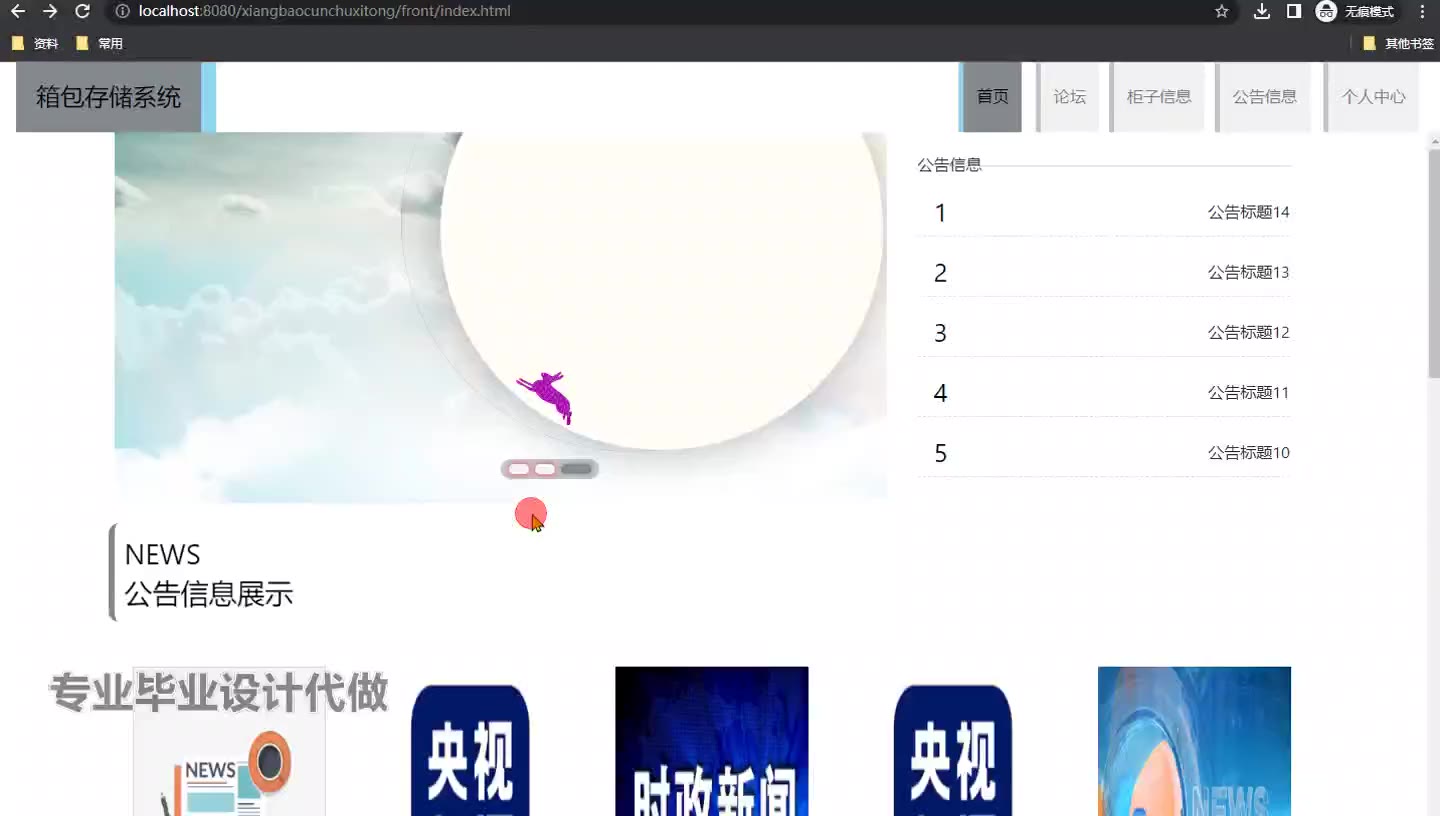
Task: Click the 无痕模式 incognito indicator
Action: tap(1355, 11)
